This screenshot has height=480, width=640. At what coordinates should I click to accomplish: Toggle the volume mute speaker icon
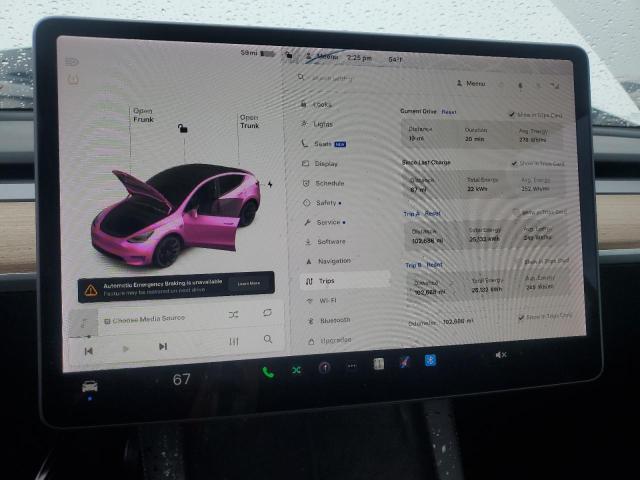tap(501, 355)
